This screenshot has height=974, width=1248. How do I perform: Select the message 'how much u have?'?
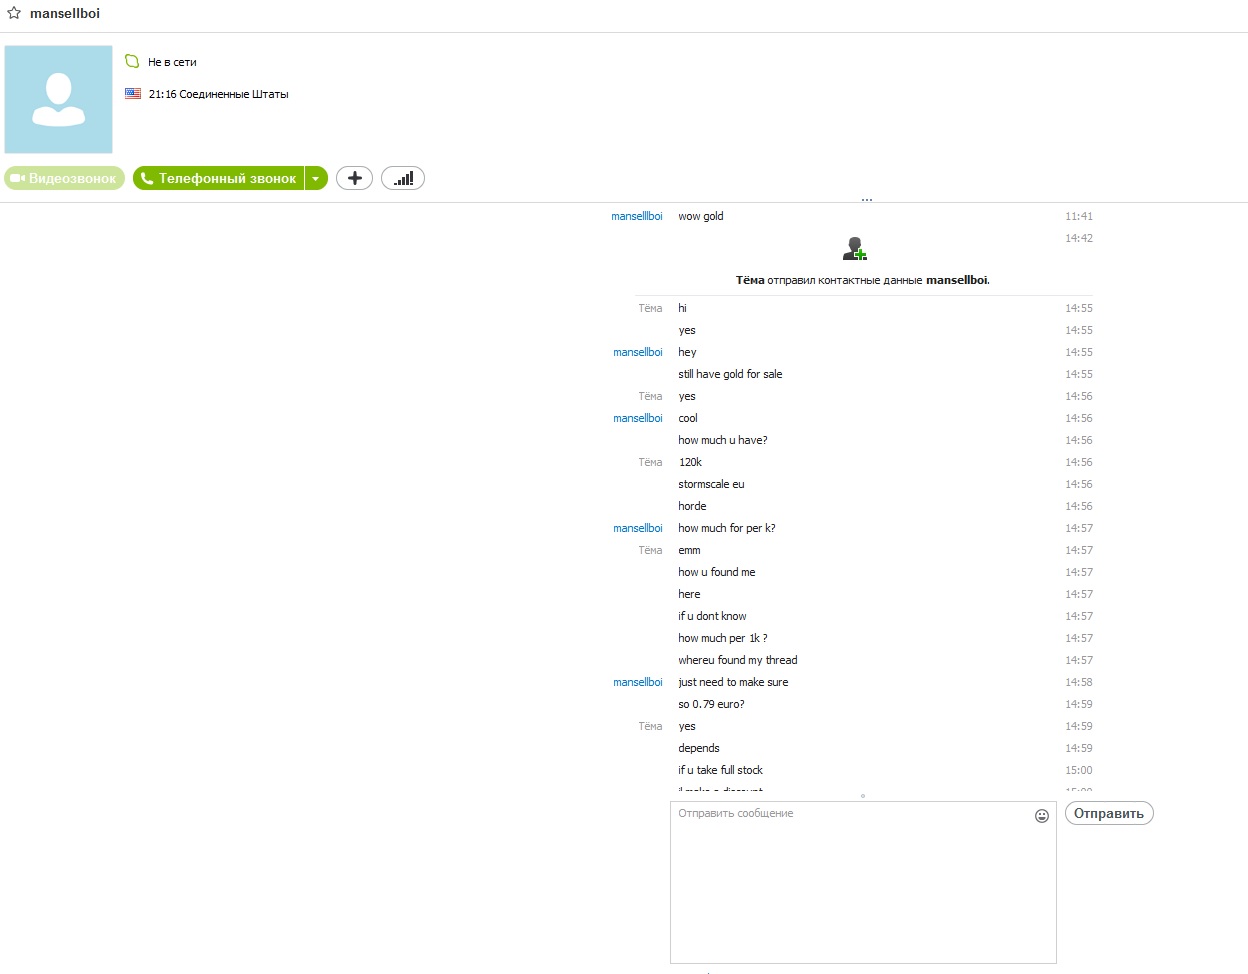723,440
